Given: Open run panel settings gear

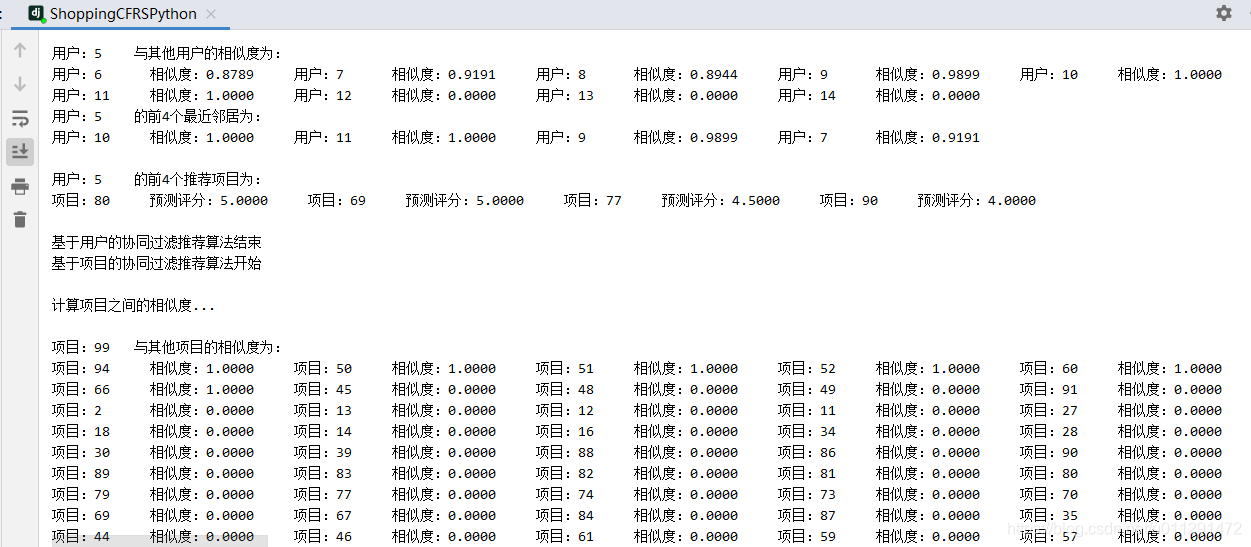Looking at the screenshot, I should [x=1224, y=13].
